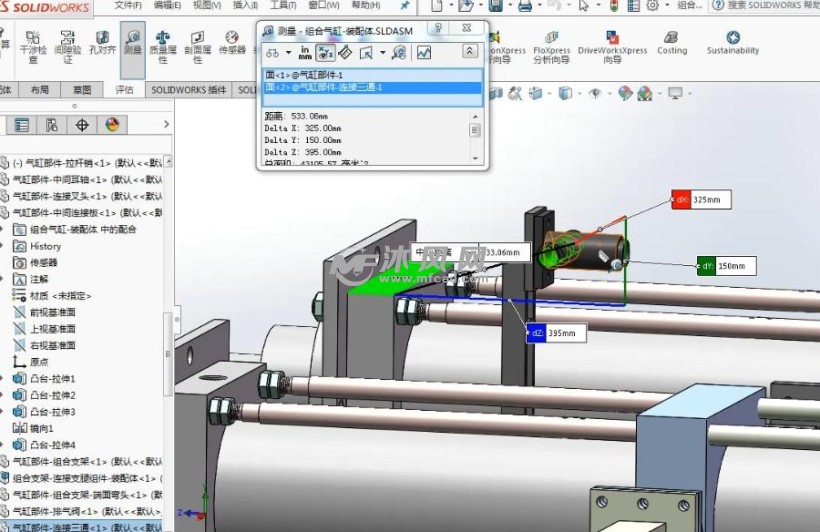
Task: Open the 窗口(W) menu
Action: click(324, 5)
